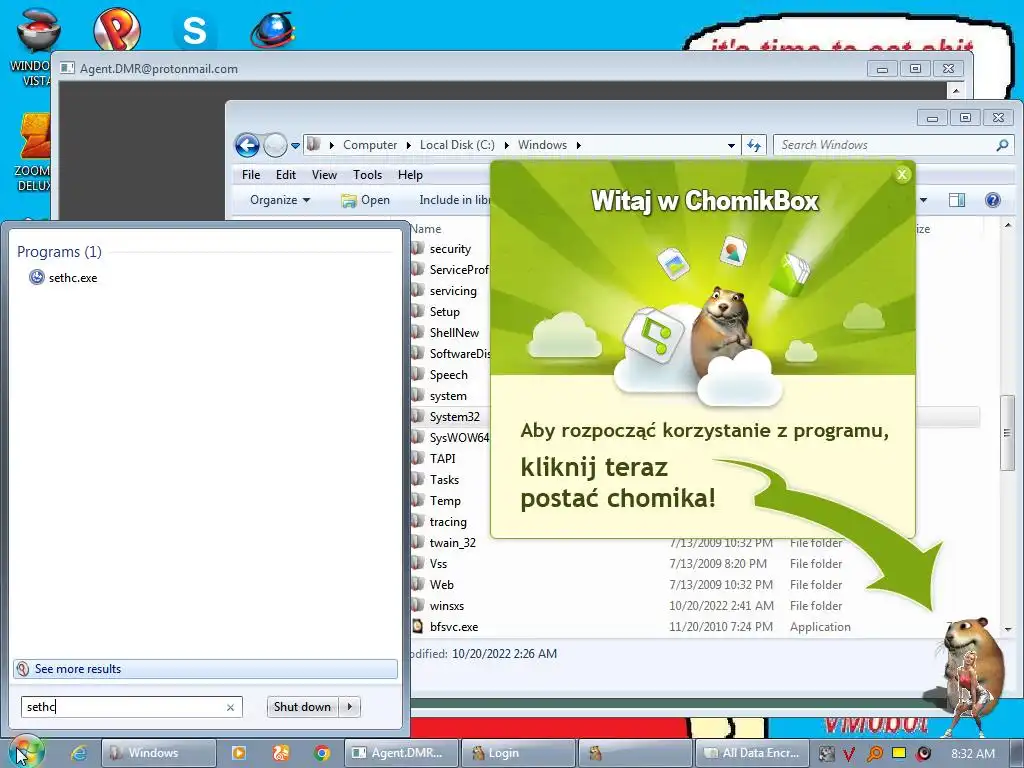1024x768 pixels.
Task: Open Windows Media Player taskbar icon
Action: point(239,753)
